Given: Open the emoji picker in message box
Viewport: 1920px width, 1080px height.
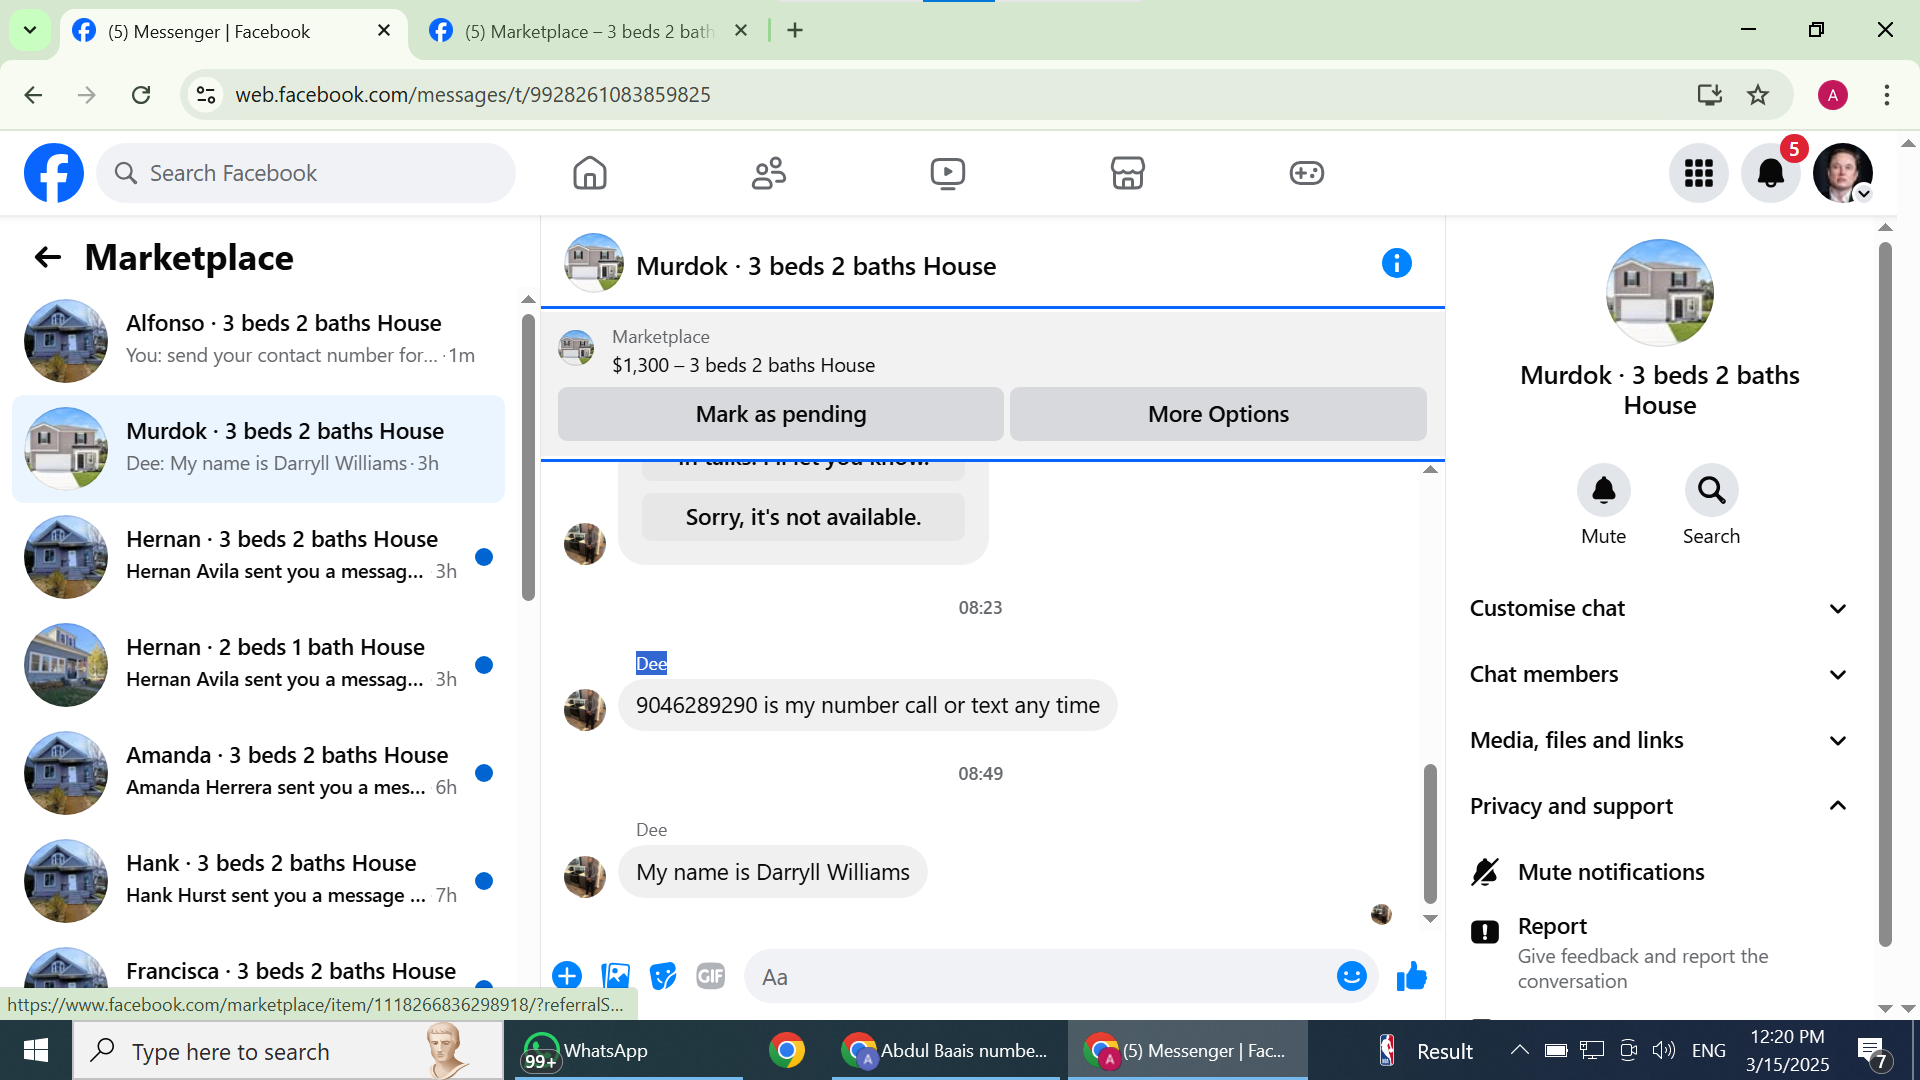Looking at the screenshot, I should pos(1351,976).
